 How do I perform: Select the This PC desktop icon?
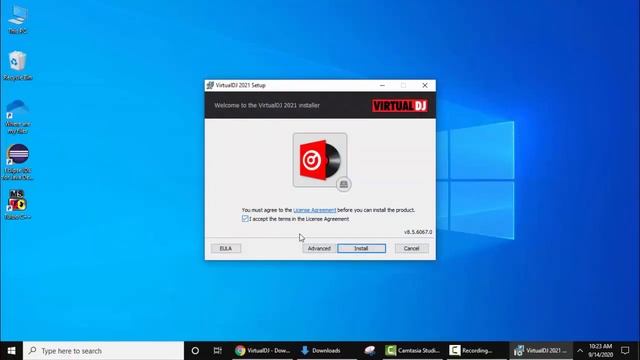coord(18,20)
